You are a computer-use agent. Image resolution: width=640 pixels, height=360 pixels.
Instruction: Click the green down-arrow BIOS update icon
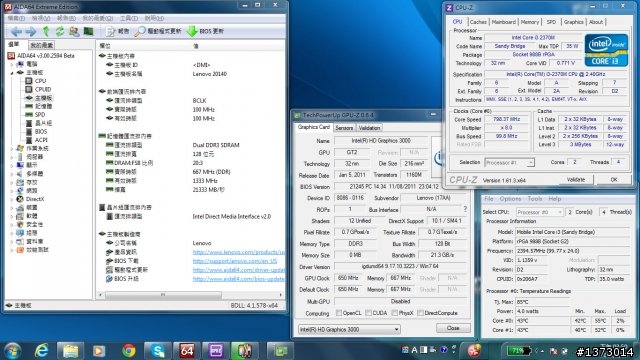tap(192, 31)
